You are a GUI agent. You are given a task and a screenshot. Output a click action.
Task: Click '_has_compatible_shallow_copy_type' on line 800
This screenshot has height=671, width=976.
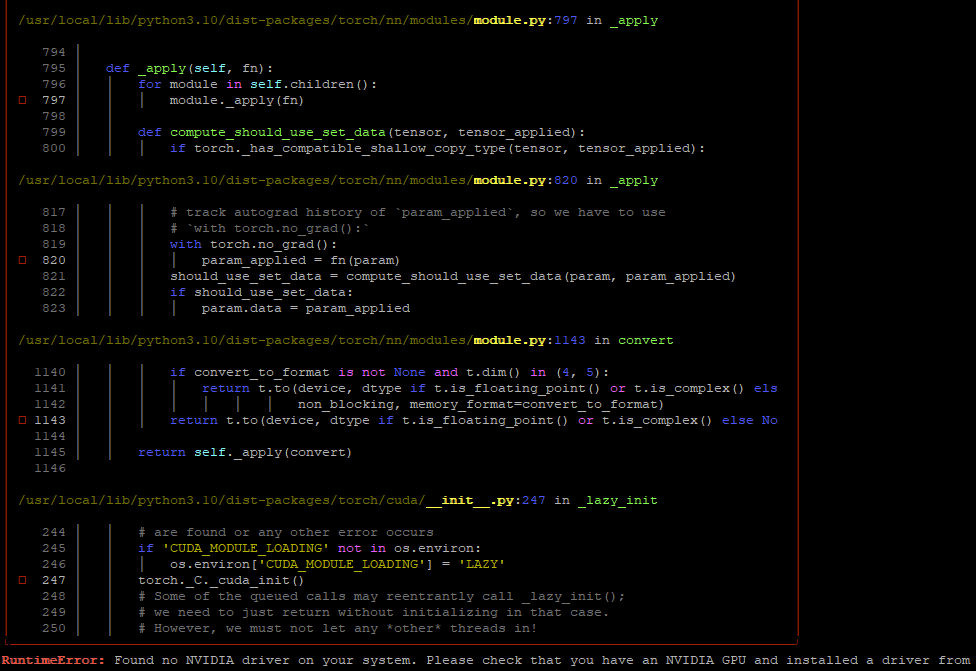point(373,149)
